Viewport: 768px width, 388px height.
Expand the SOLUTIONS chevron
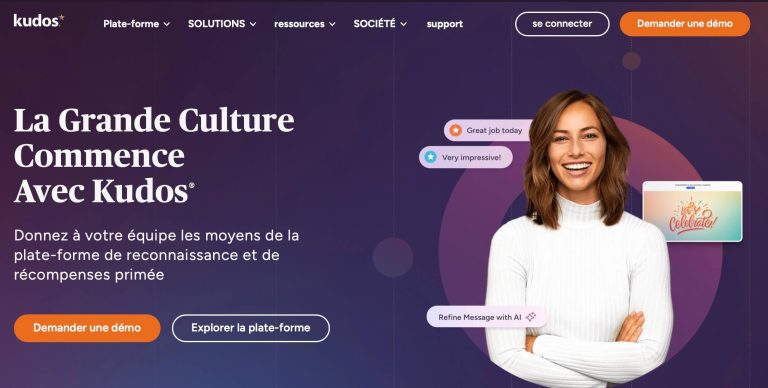pyautogui.click(x=253, y=24)
